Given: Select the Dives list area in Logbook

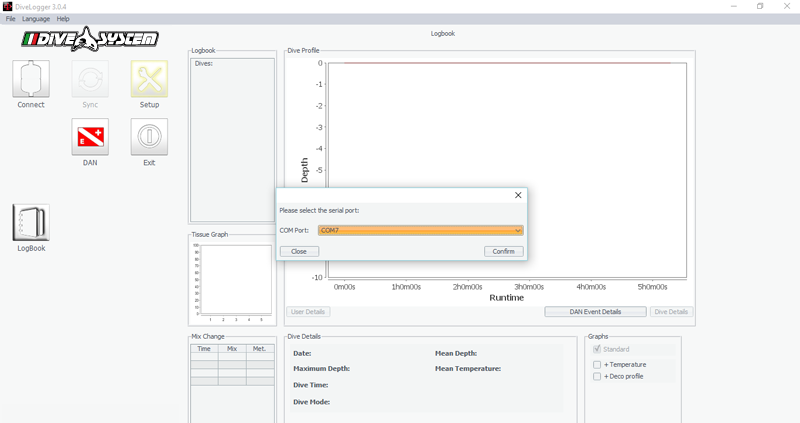Looking at the screenshot, I should [233, 140].
